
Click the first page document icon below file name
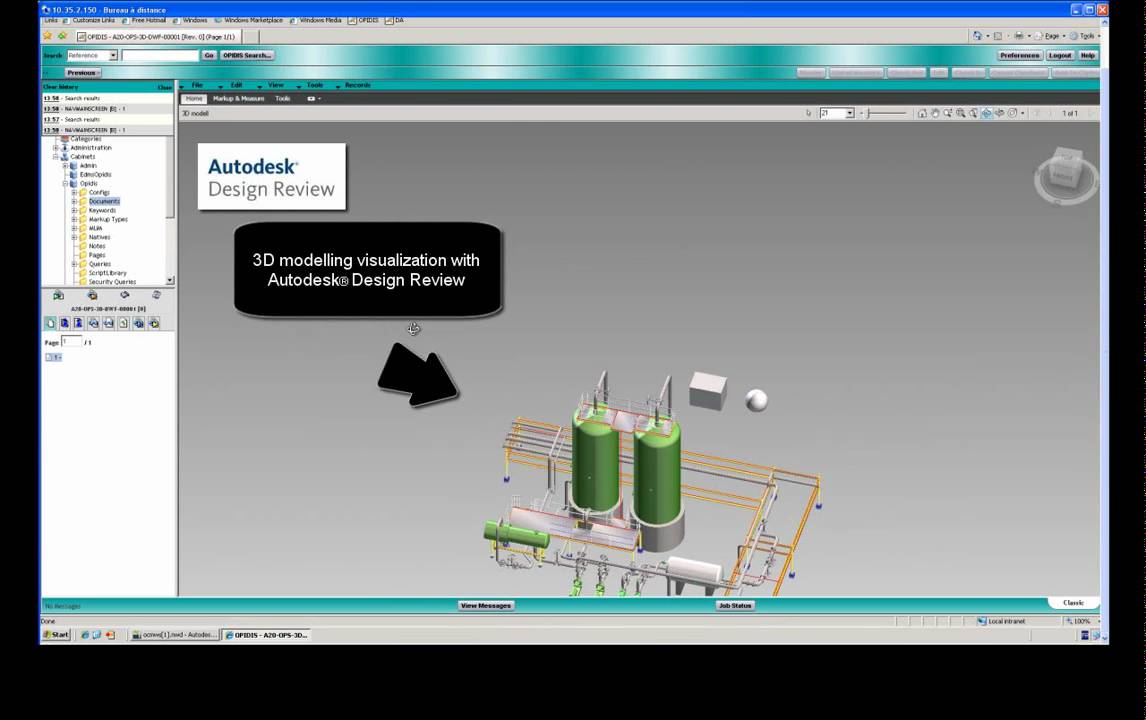pos(50,323)
